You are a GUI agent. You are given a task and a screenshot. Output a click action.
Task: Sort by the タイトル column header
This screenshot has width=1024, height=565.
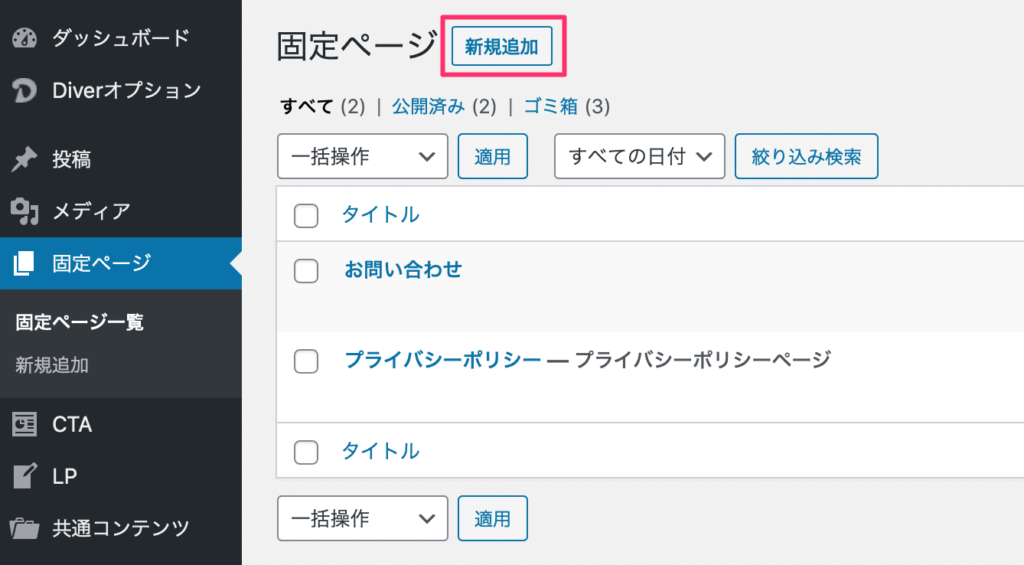click(x=380, y=215)
